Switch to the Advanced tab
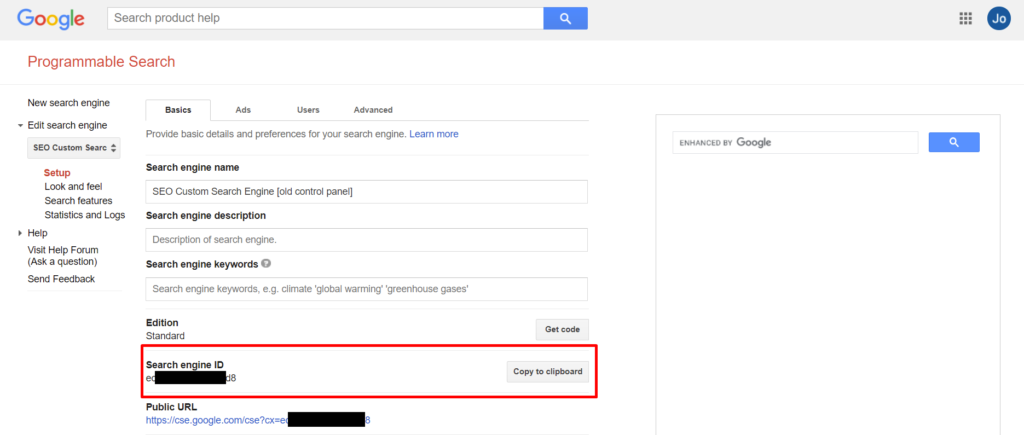This screenshot has height=435, width=1024. coord(373,110)
